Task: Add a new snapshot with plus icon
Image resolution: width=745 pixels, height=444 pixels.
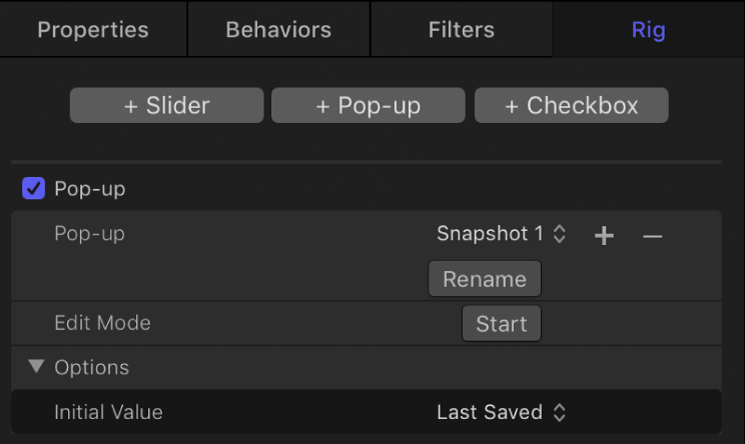Action: pyautogui.click(x=604, y=235)
